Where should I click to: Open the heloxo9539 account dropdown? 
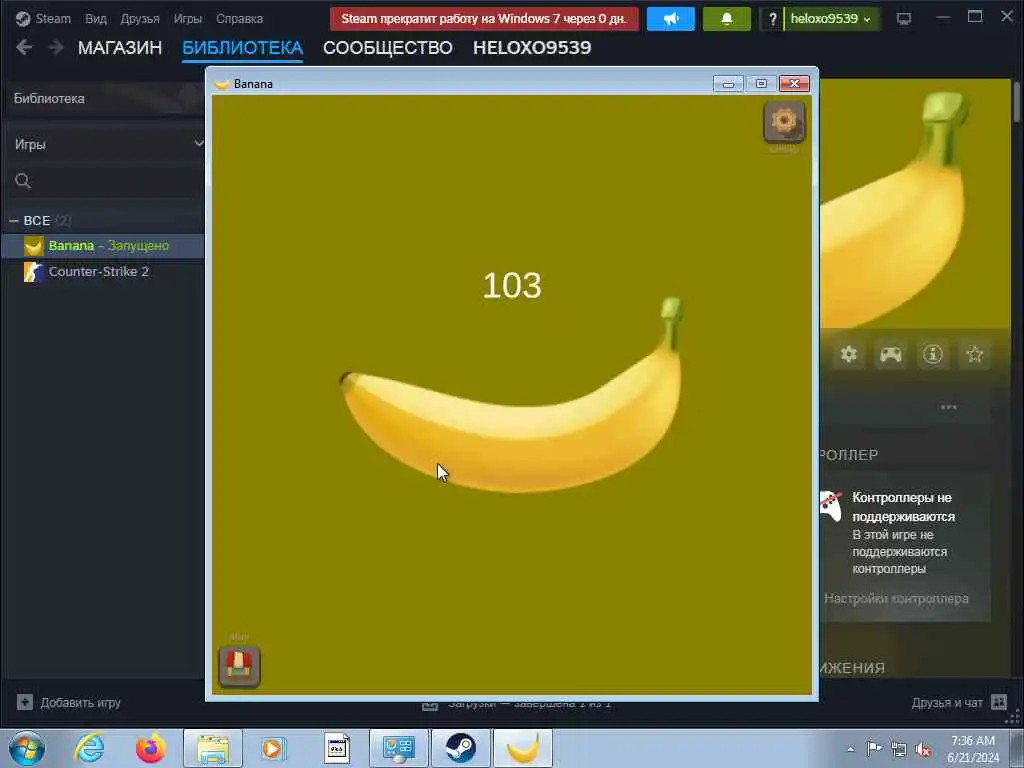pos(831,19)
